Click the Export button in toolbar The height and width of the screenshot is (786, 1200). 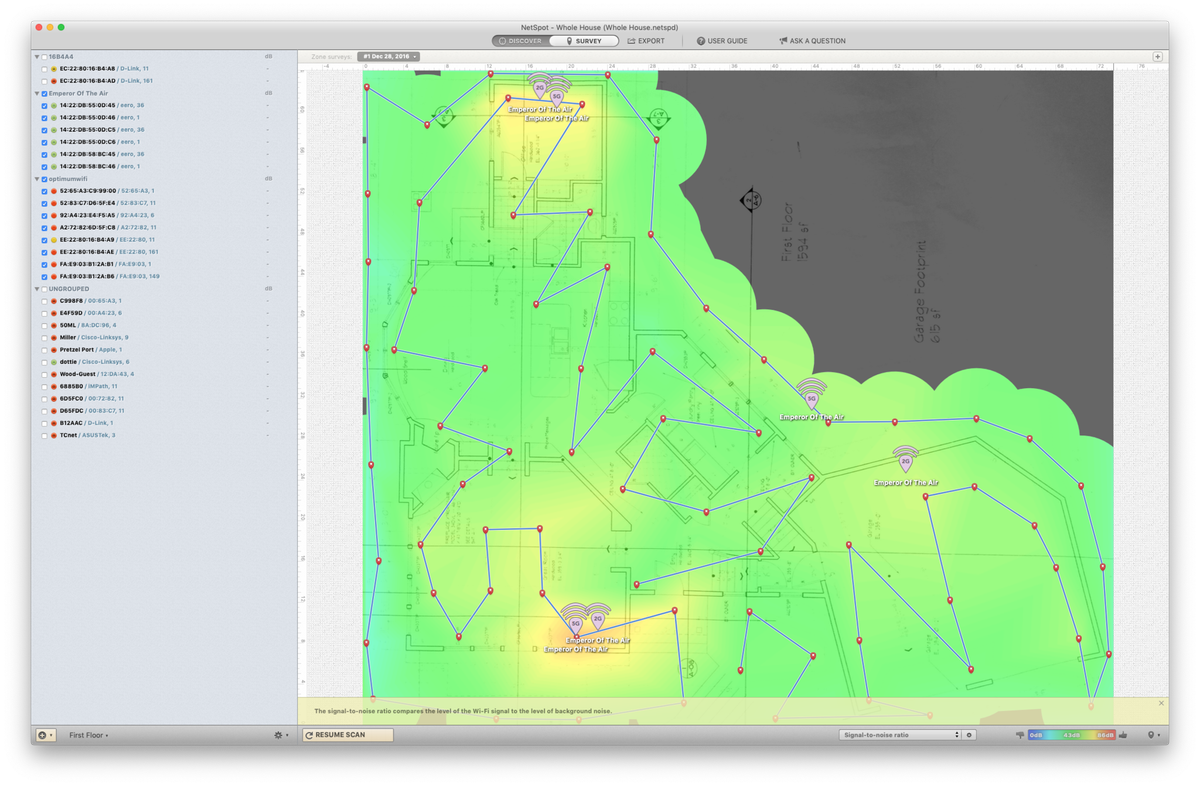click(646, 41)
